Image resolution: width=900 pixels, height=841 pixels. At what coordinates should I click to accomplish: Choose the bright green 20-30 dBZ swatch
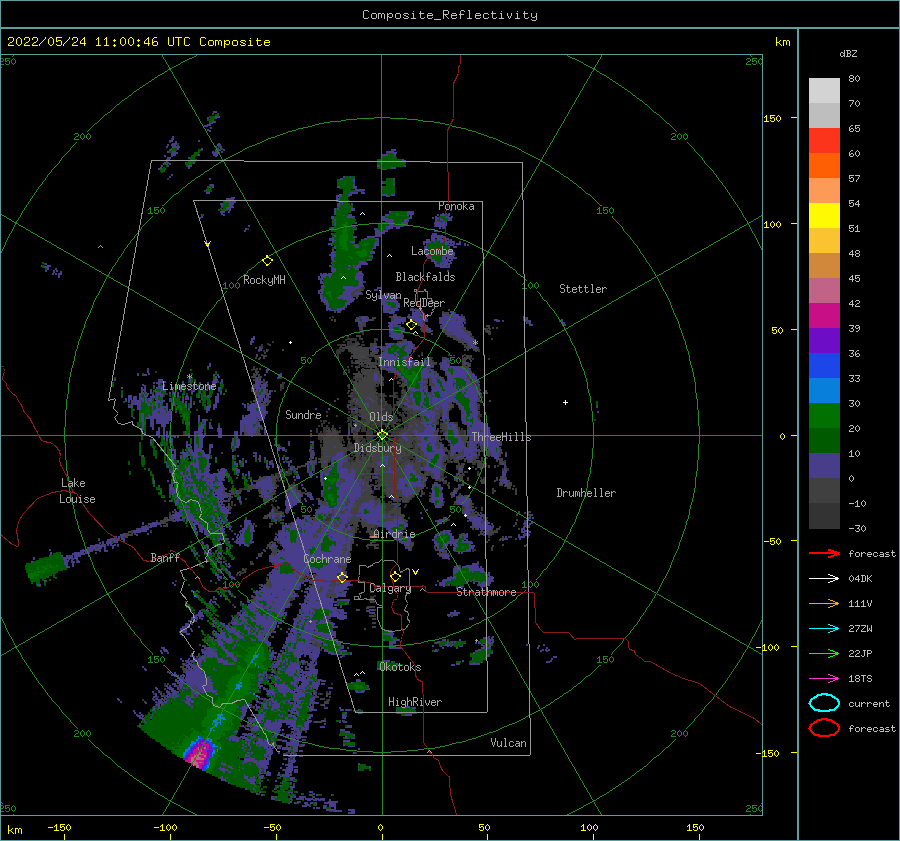coord(824,416)
